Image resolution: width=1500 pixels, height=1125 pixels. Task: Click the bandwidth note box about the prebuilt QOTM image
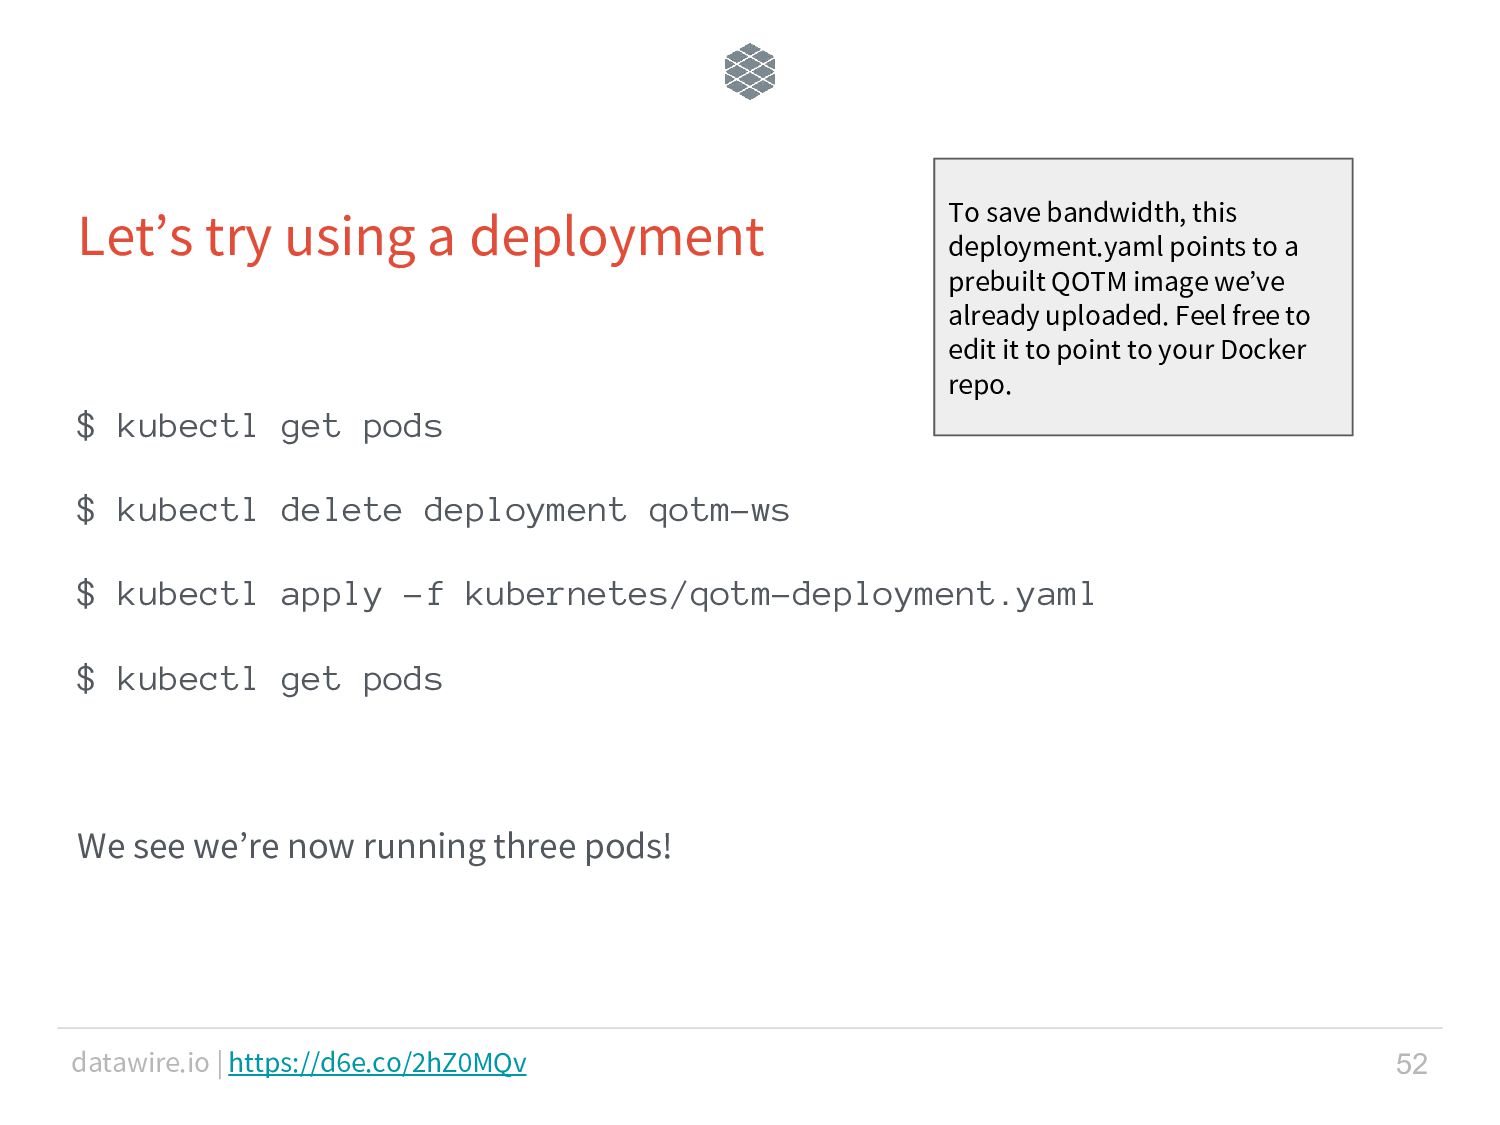click(1143, 297)
